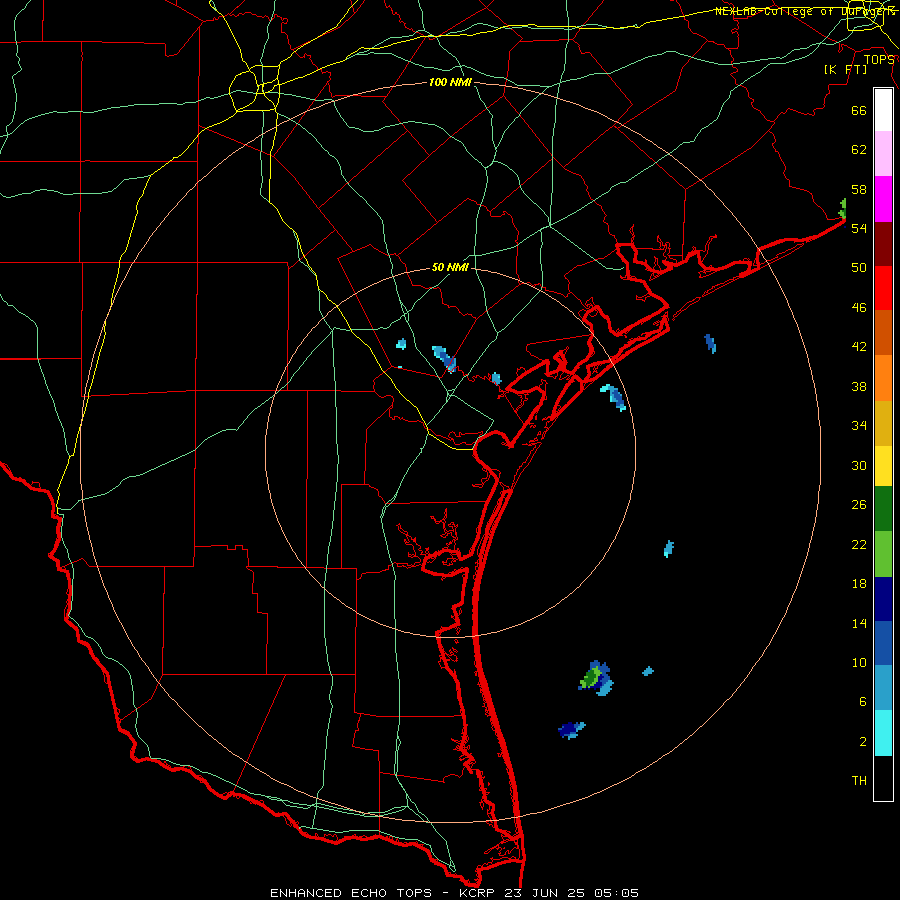
Task: Click the light pink legend swatch
Action: pyautogui.click(x=883, y=154)
